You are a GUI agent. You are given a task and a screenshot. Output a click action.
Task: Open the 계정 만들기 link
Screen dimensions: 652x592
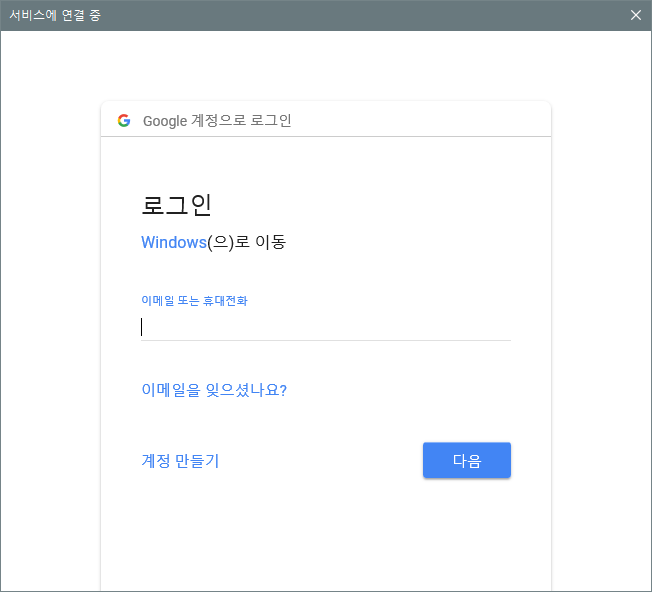tap(180, 460)
